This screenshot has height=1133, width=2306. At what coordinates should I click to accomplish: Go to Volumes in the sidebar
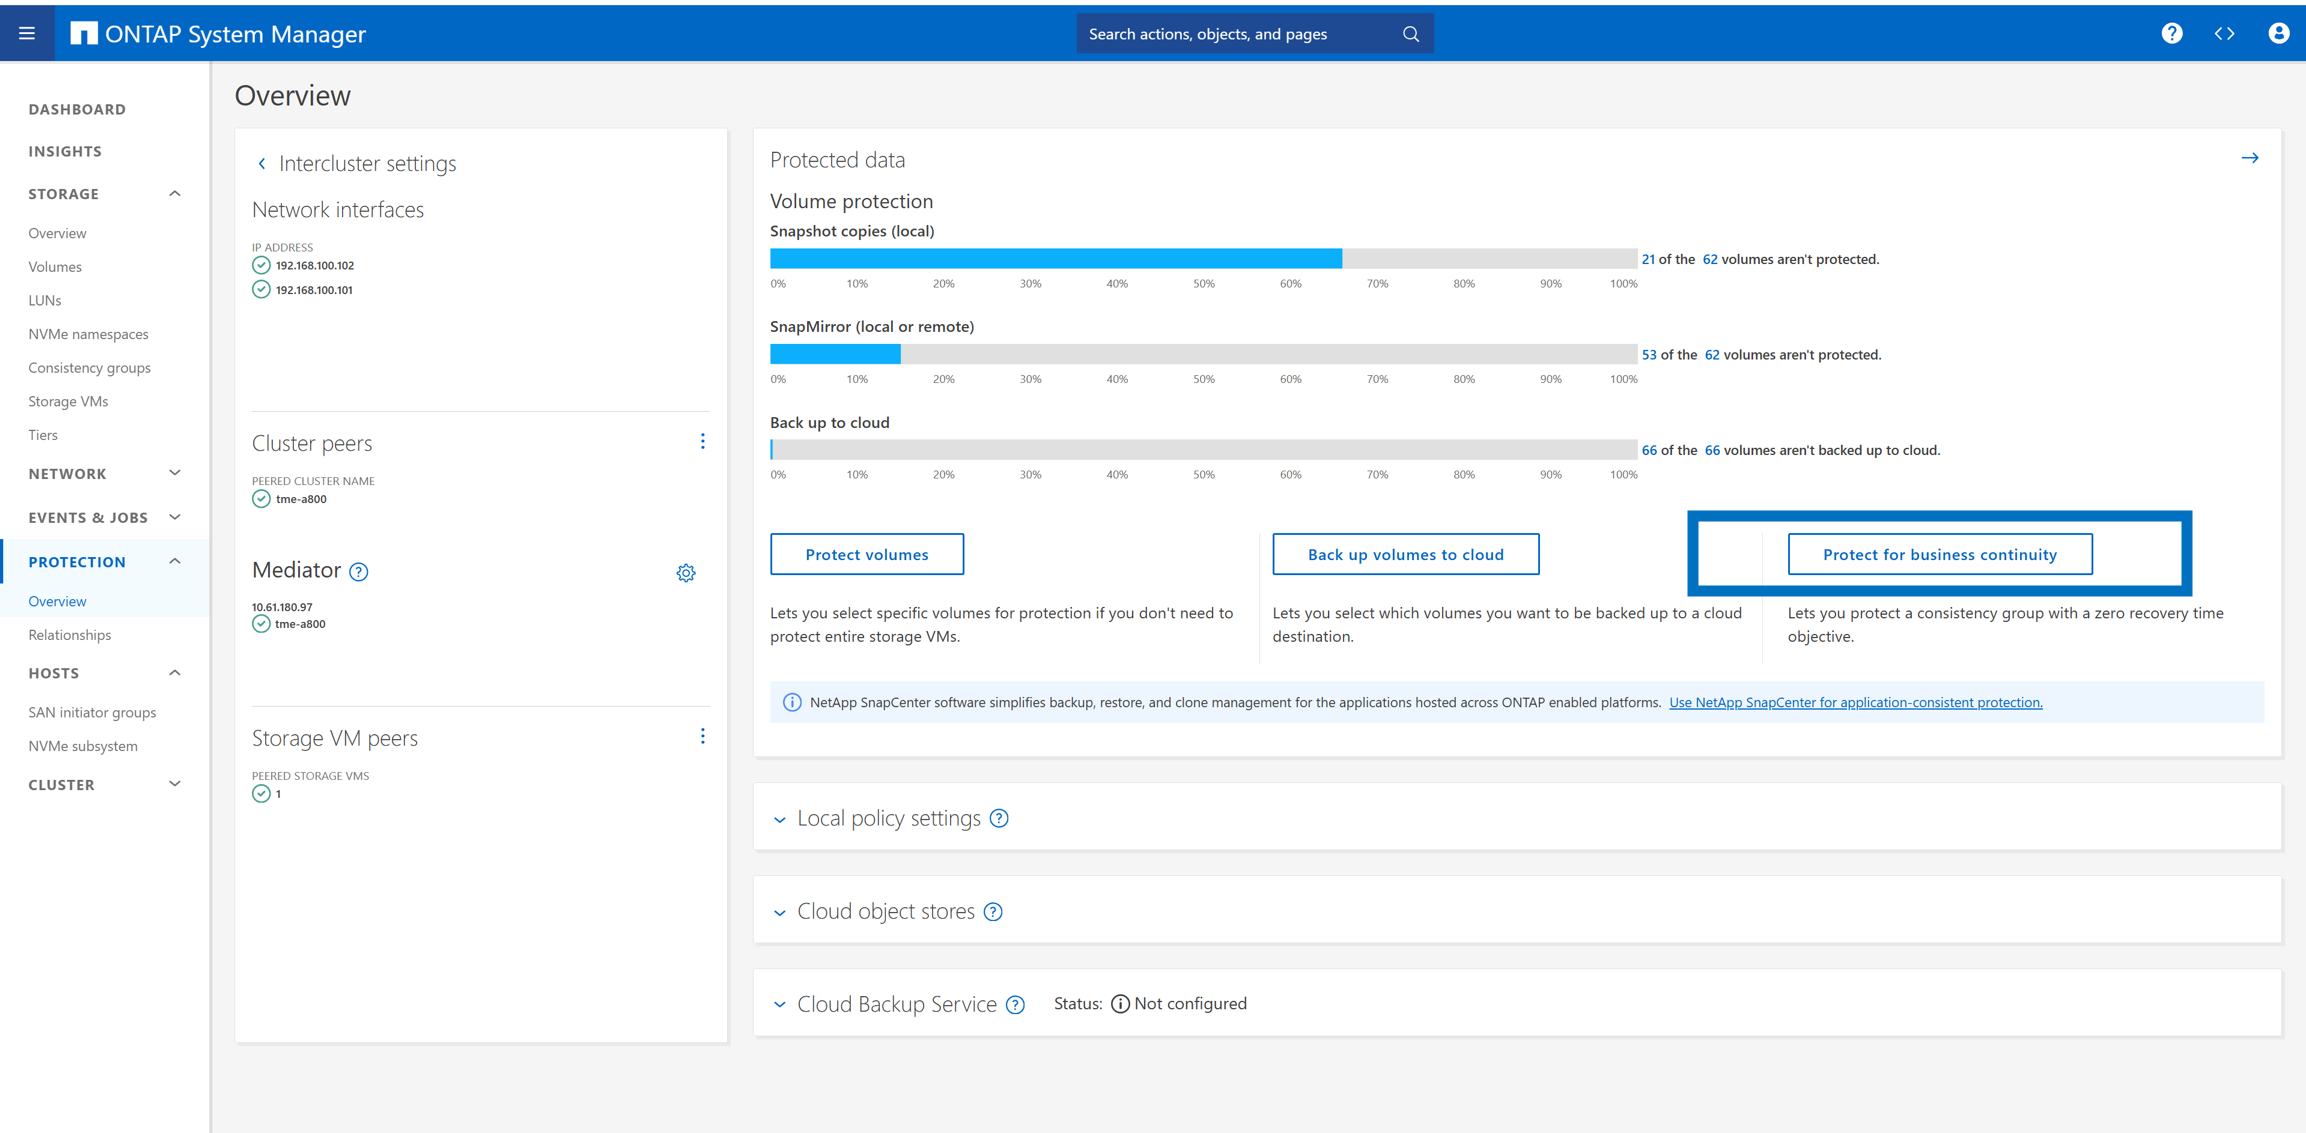pyautogui.click(x=55, y=267)
